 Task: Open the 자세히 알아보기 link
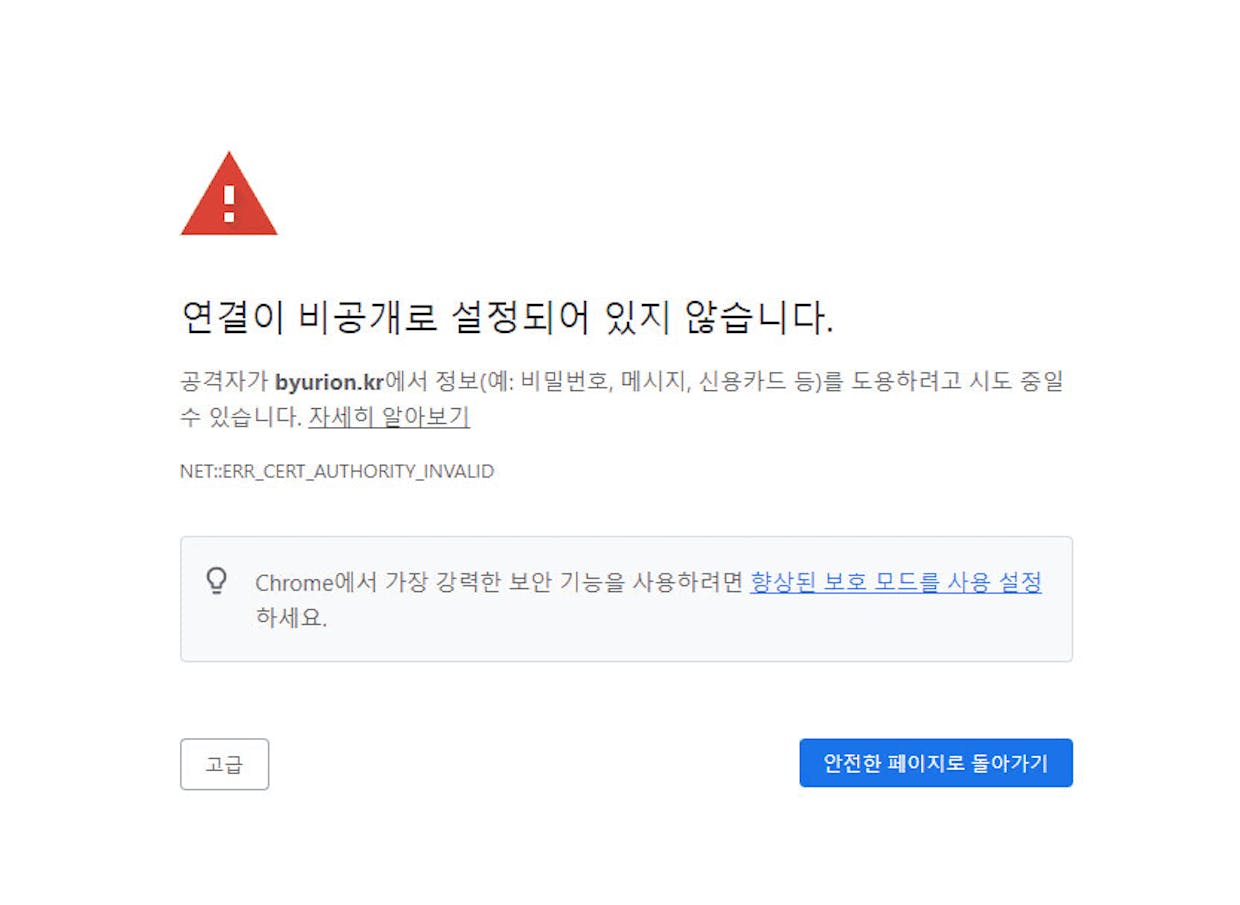[x=389, y=417]
